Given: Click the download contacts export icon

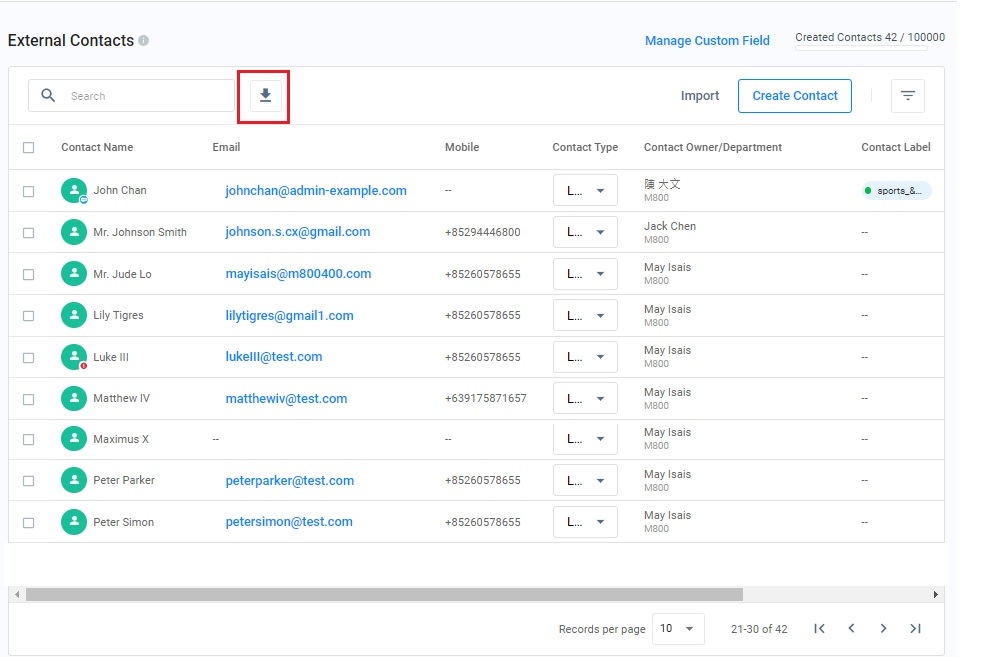Looking at the screenshot, I should coord(265,96).
